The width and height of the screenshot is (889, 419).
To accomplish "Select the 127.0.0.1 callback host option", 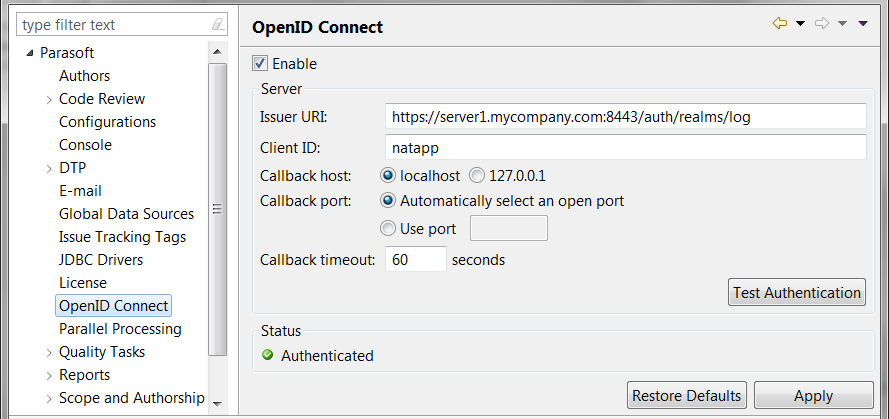I will point(477,176).
